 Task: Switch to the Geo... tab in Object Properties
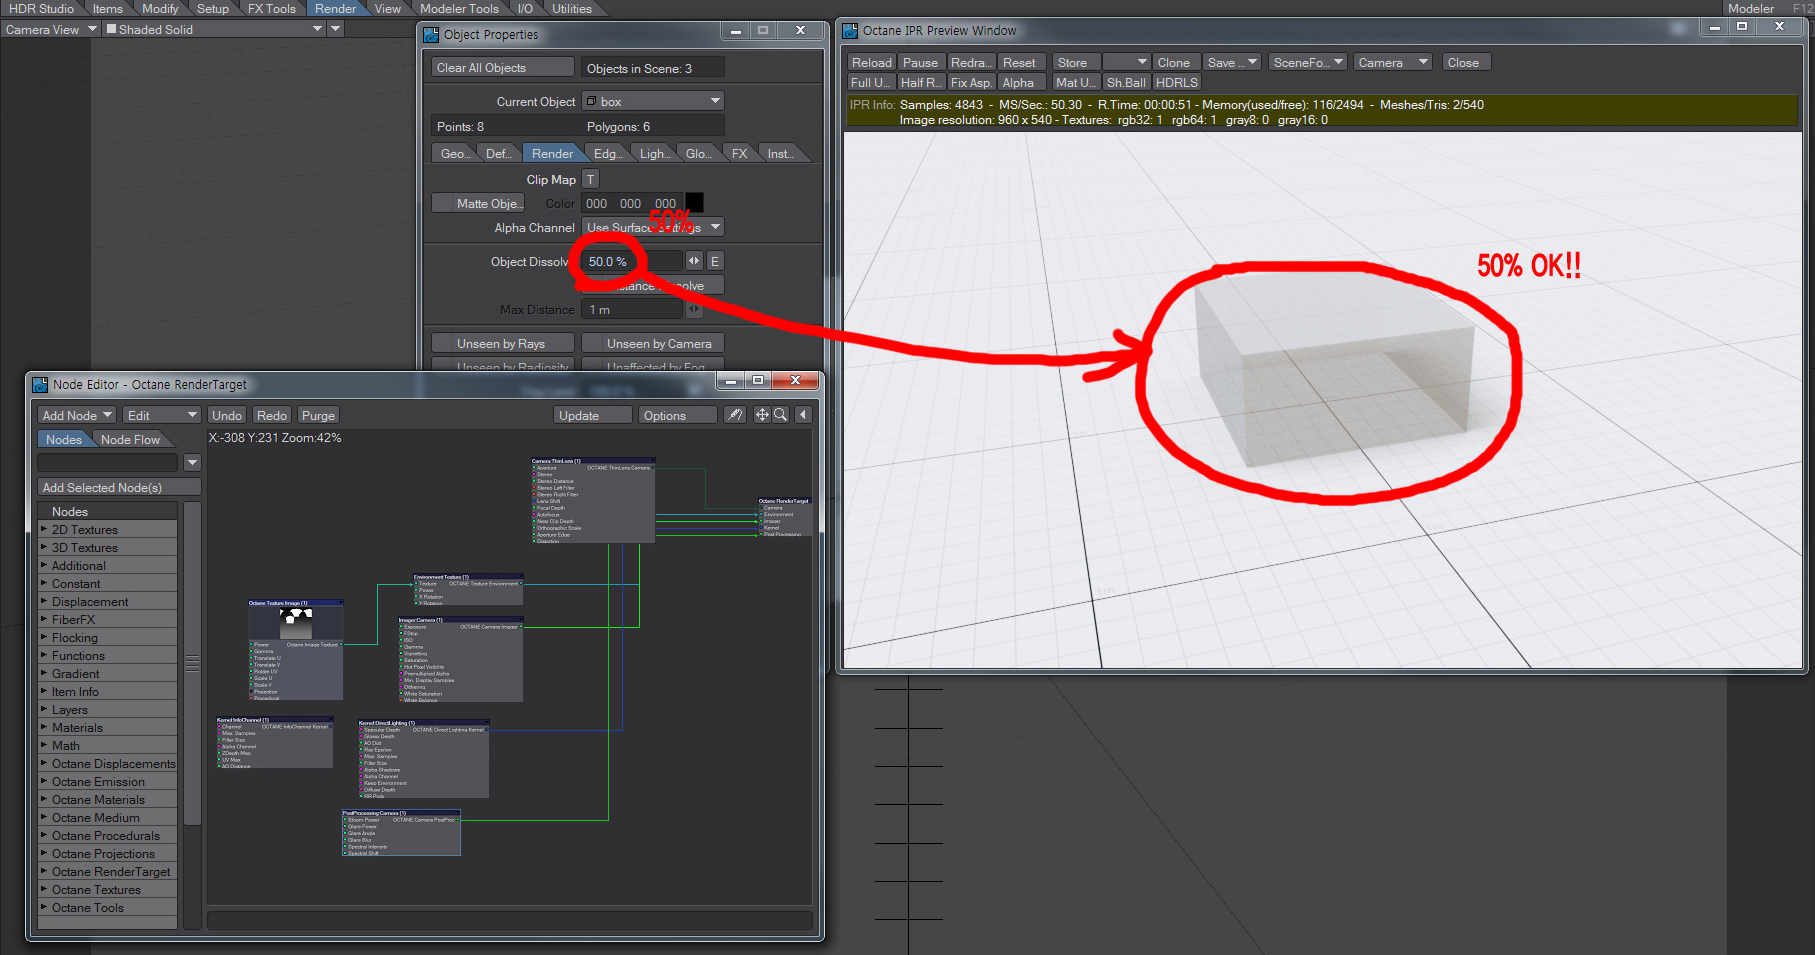click(453, 153)
